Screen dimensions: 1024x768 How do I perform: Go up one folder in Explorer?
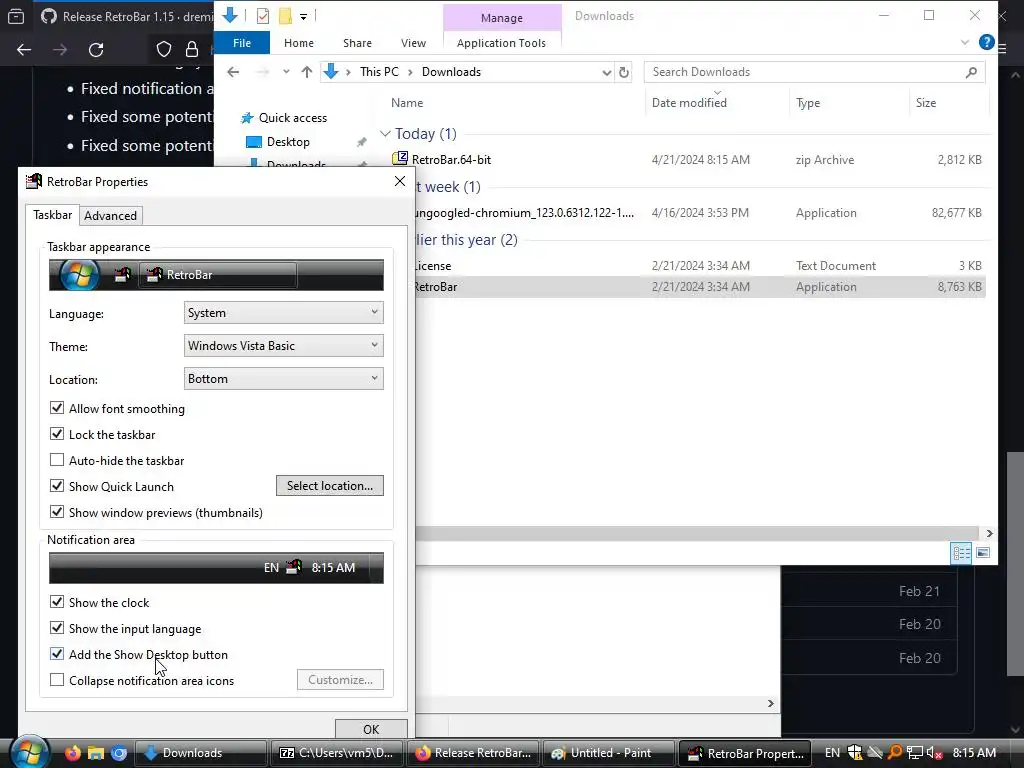click(306, 72)
